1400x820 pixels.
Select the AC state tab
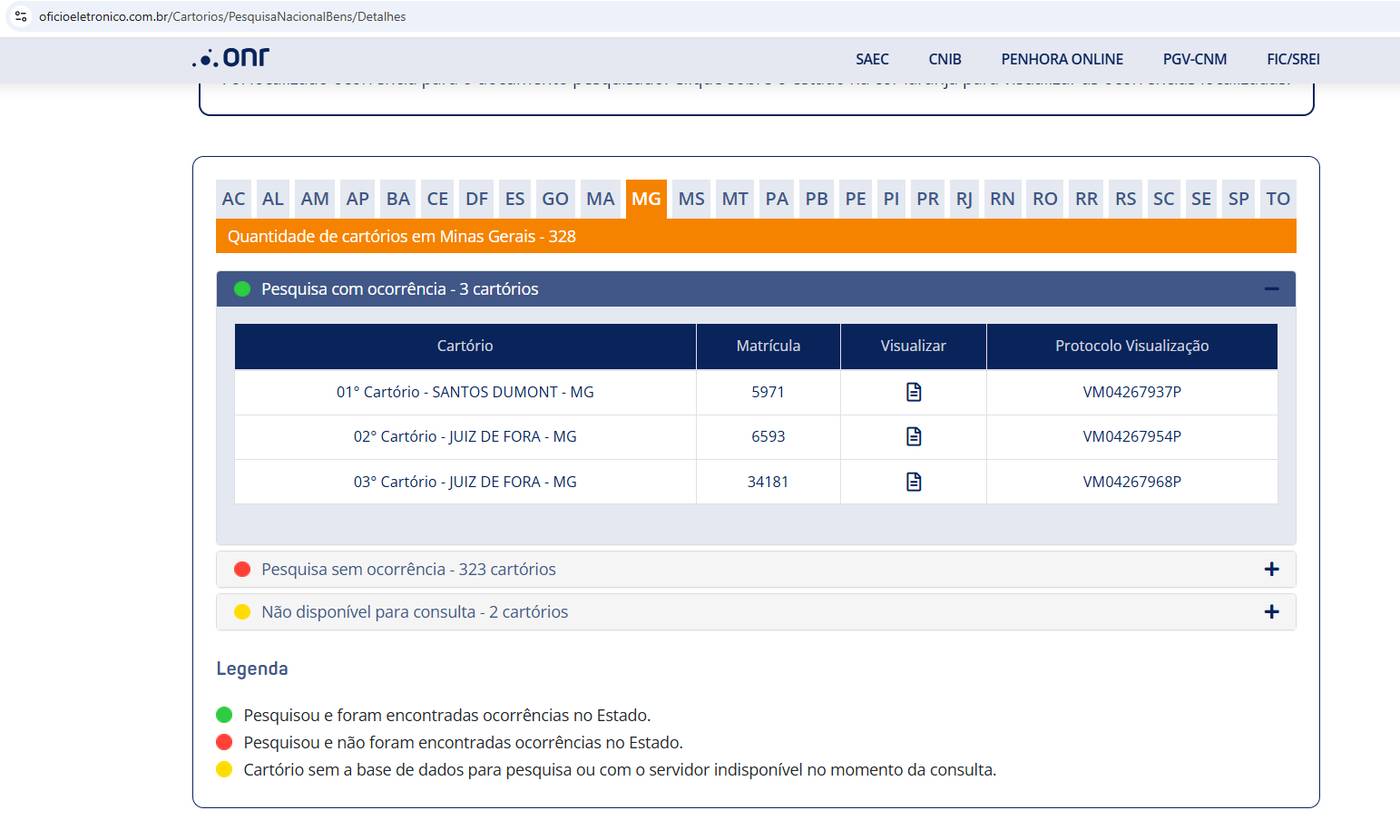coord(234,199)
